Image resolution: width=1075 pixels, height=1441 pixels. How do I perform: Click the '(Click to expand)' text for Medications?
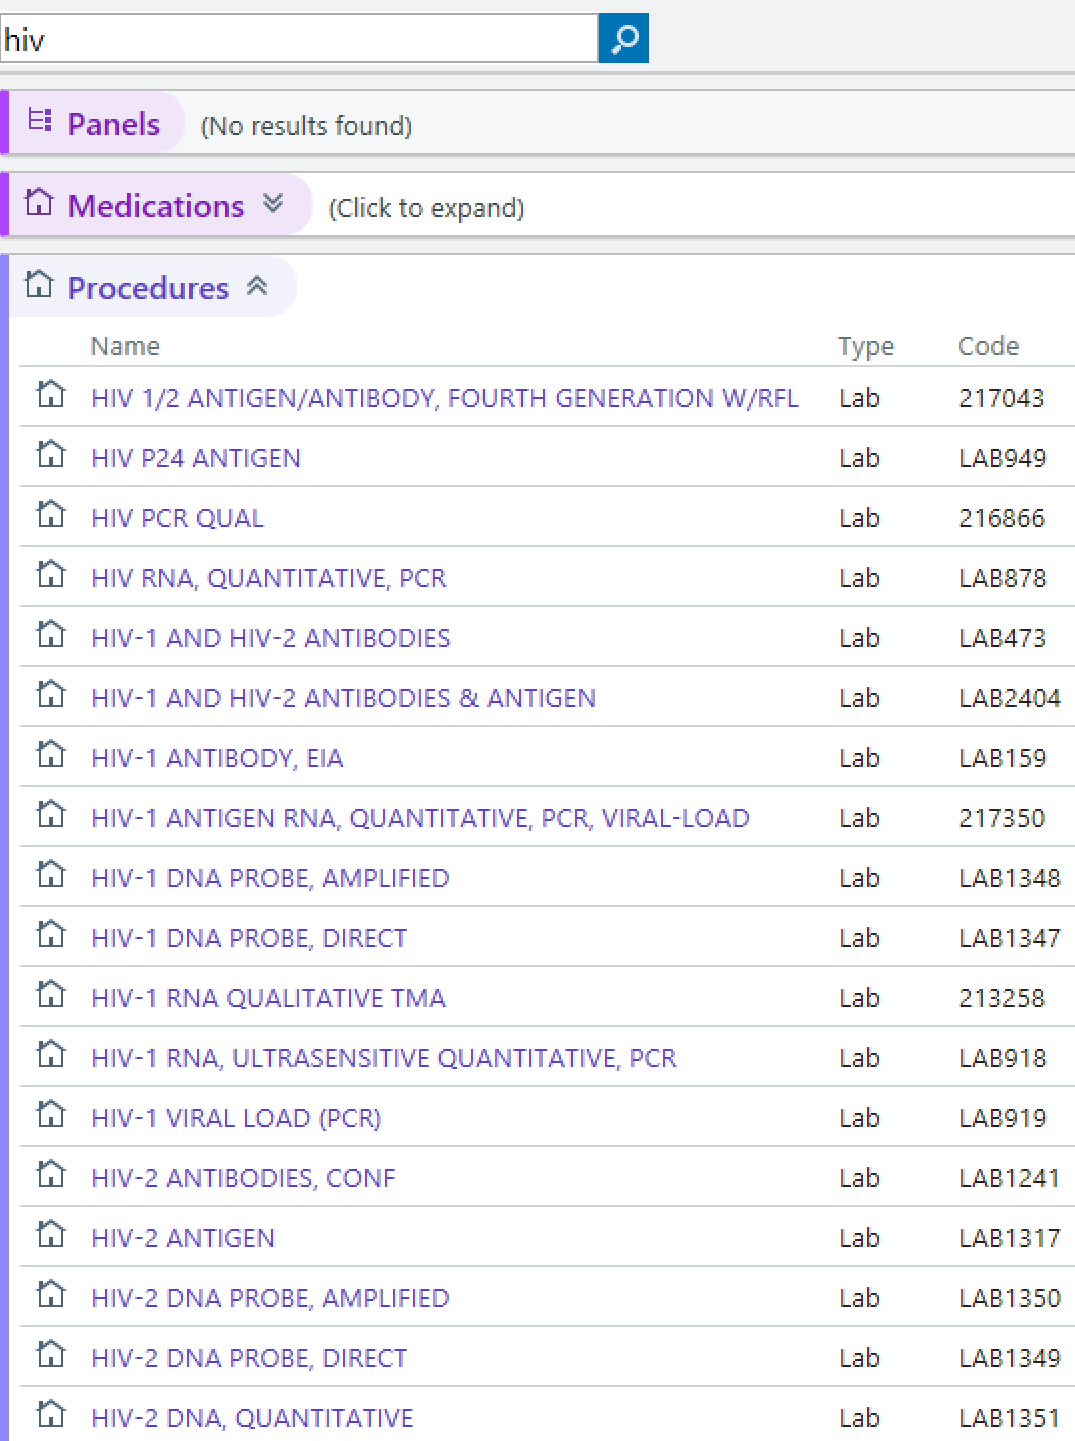click(x=426, y=208)
